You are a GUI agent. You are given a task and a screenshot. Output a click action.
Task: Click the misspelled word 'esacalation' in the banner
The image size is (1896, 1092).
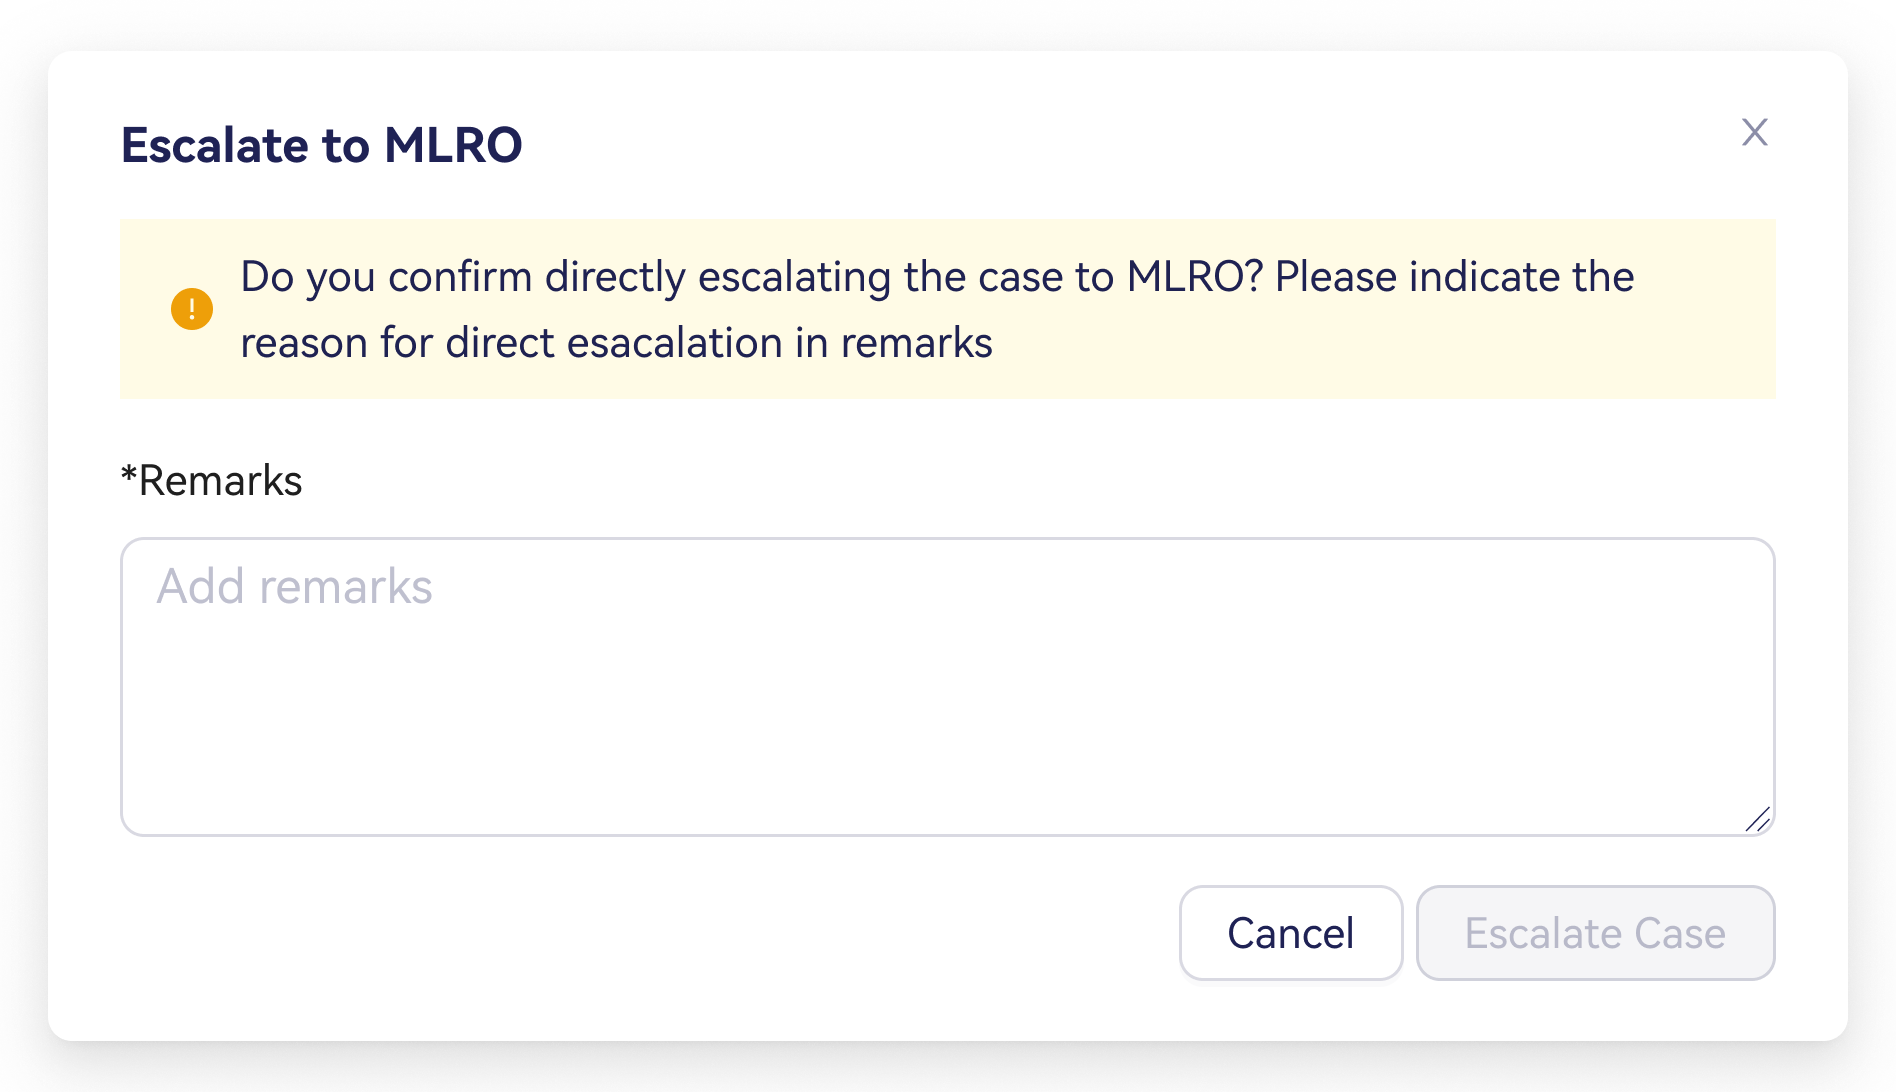[x=674, y=343]
